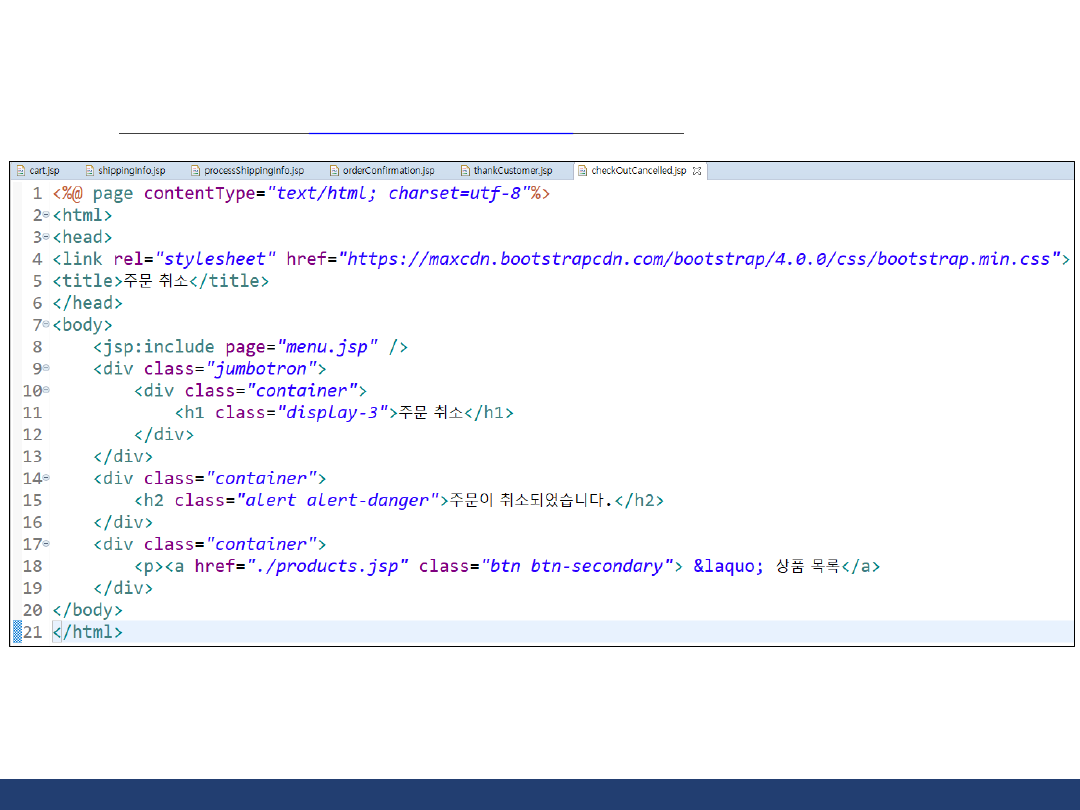Select the processShippingInfo.jsp tab

pyautogui.click(x=253, y=171)
